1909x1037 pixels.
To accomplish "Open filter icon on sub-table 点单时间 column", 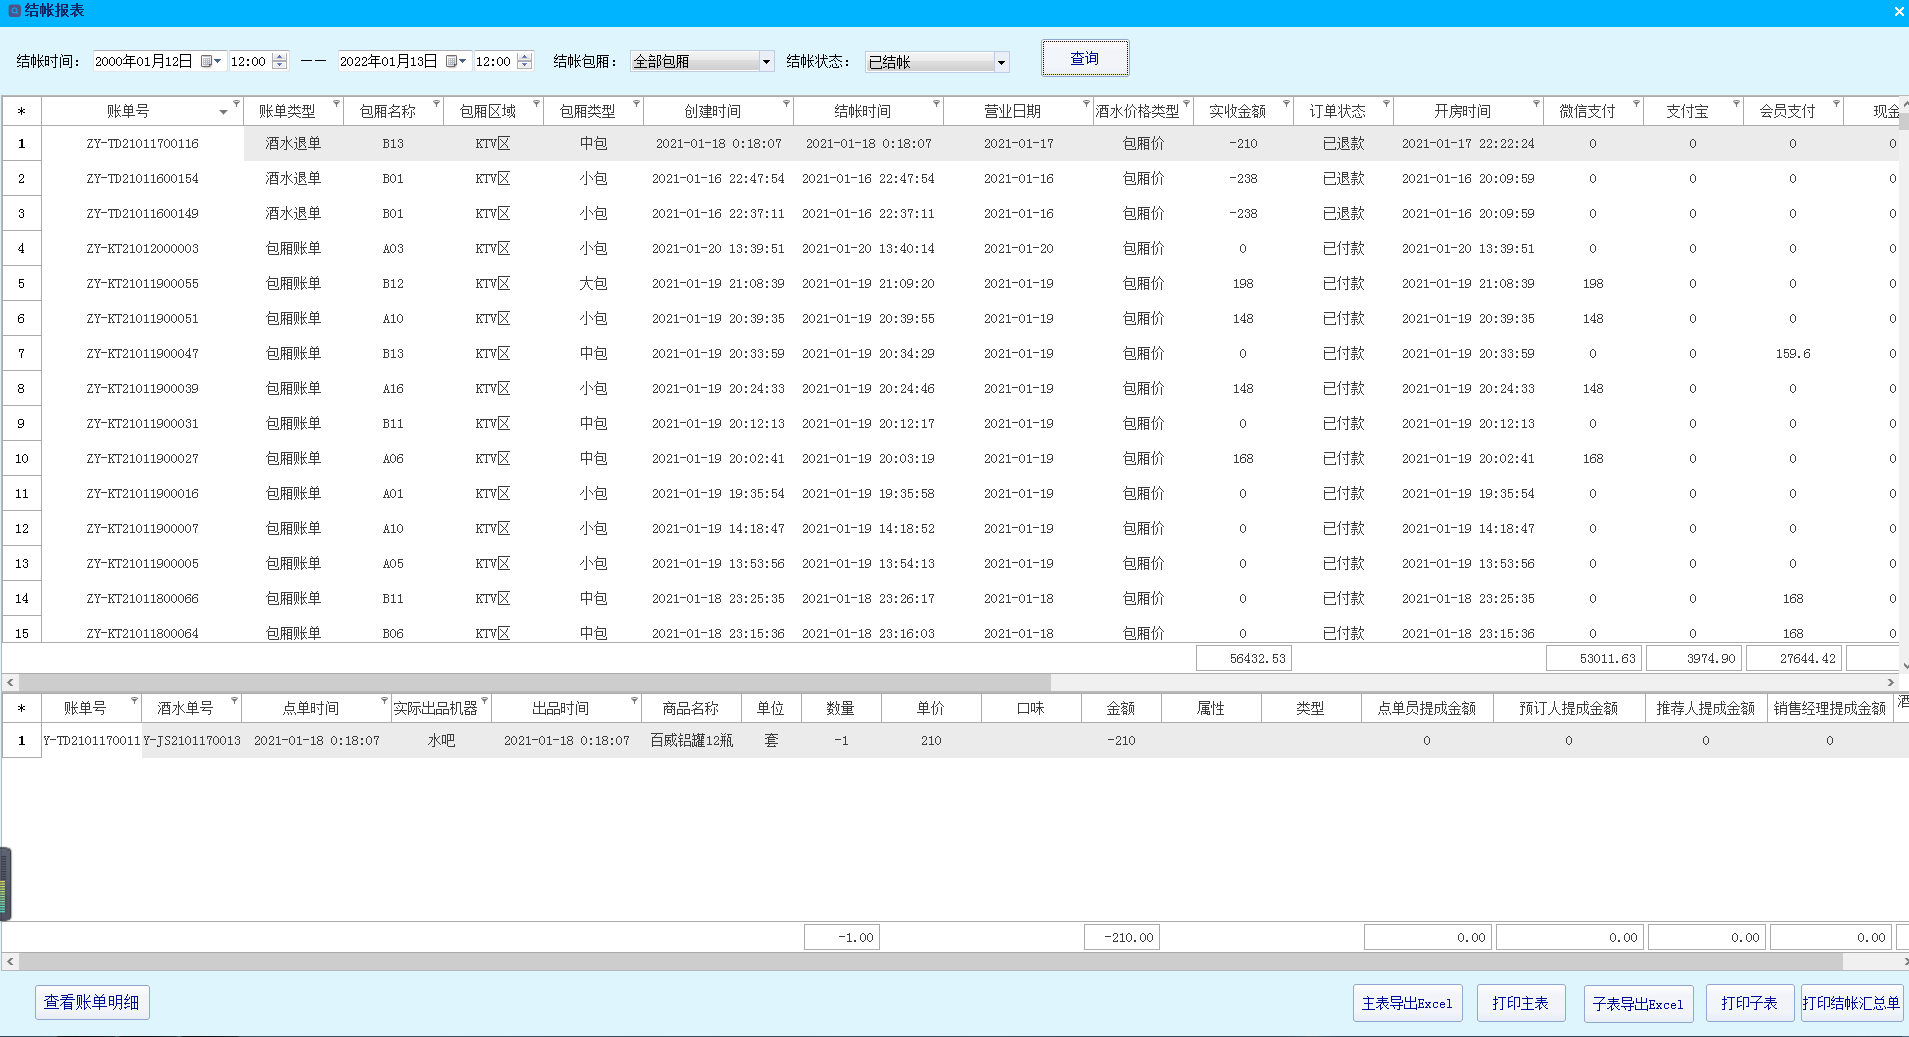I will 384,700.
